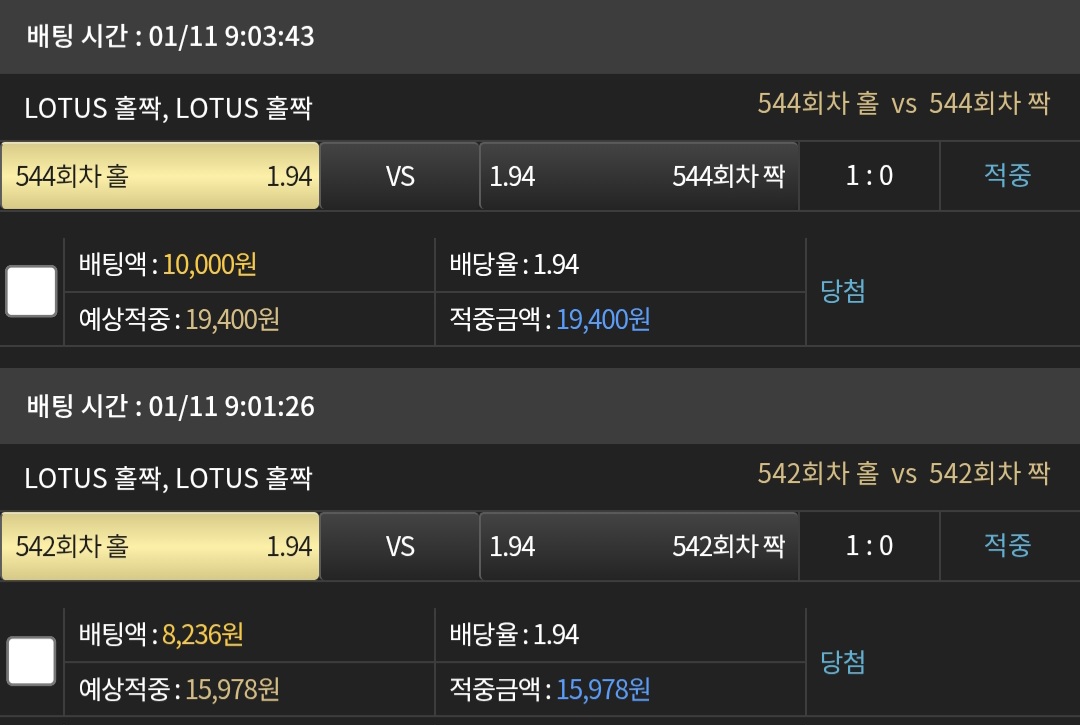Screen dimensions: 1080x725
Task: Click the 544회차 홀 vs 544회차 짝 title
Action: click(x=903, y=104)
